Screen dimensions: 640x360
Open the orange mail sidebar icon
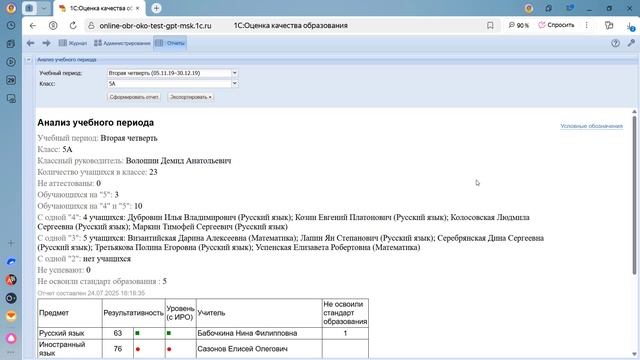11,316
